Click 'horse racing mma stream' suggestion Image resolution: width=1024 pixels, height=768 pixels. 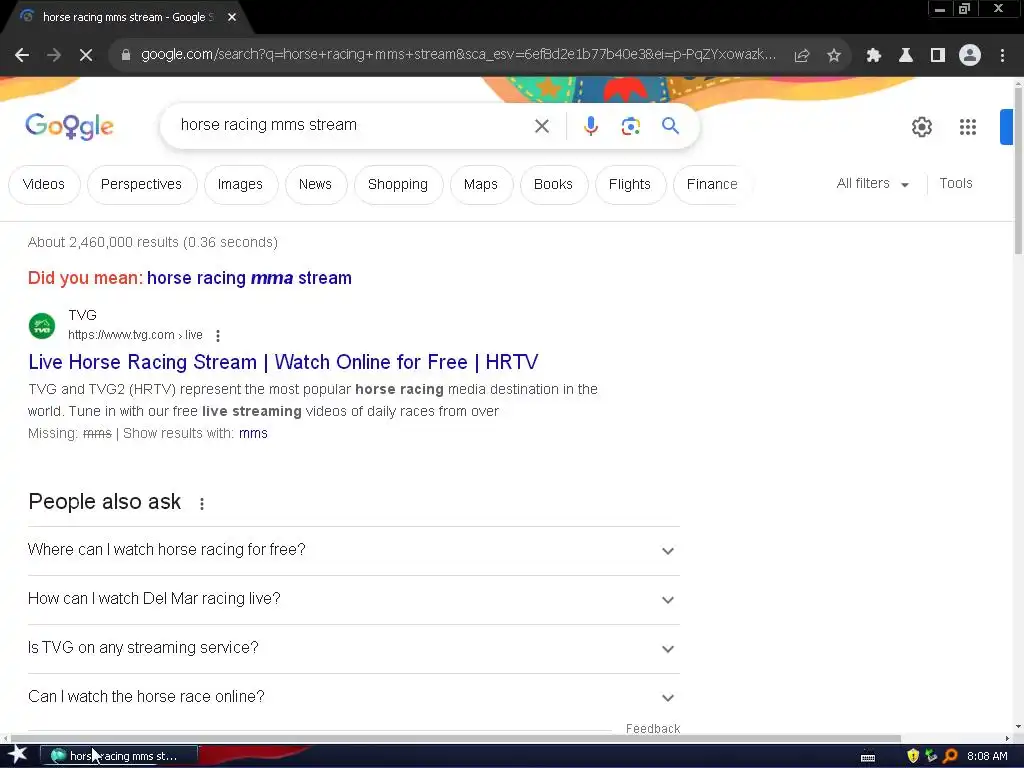[x=249, y=278]
